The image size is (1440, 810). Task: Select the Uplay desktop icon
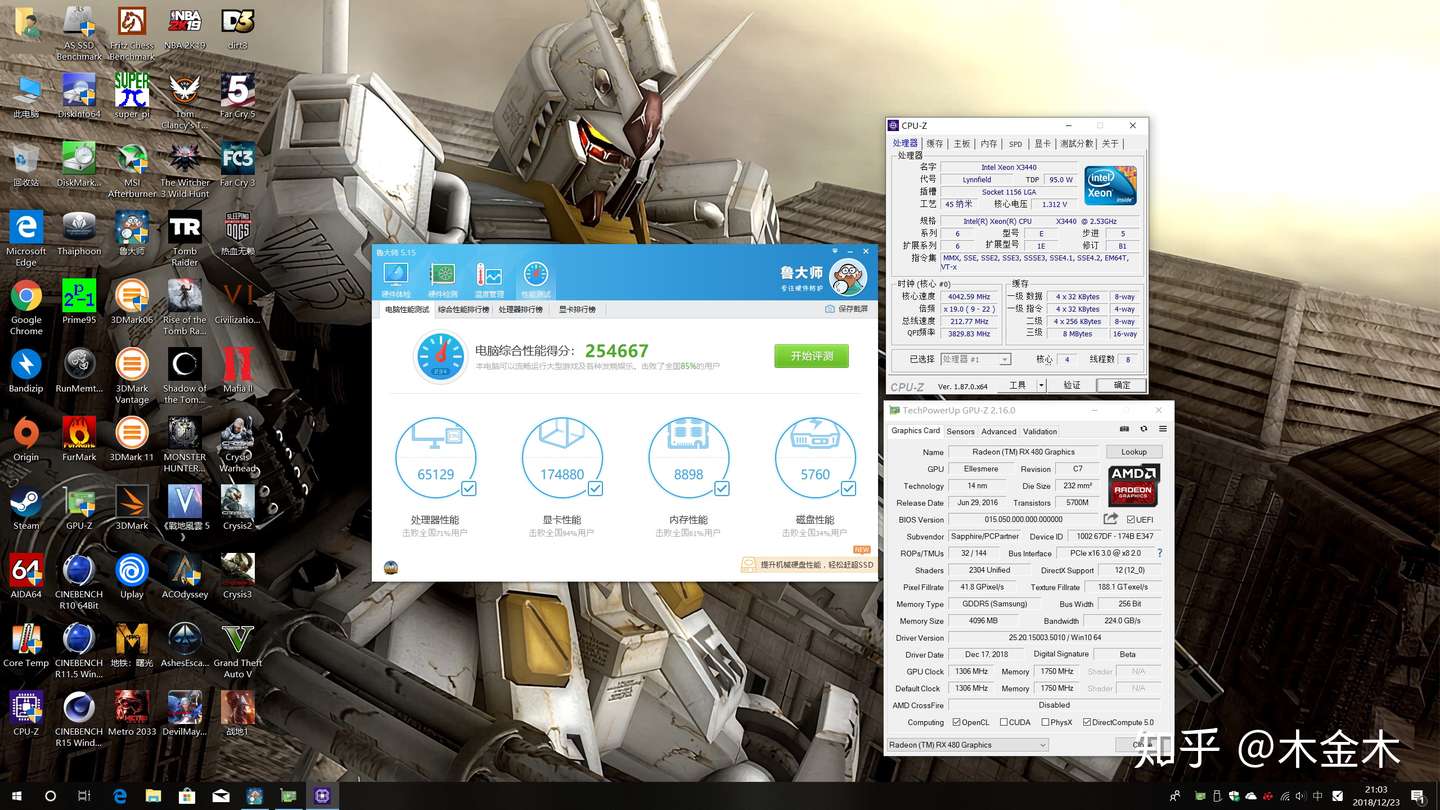coord(132,577)
